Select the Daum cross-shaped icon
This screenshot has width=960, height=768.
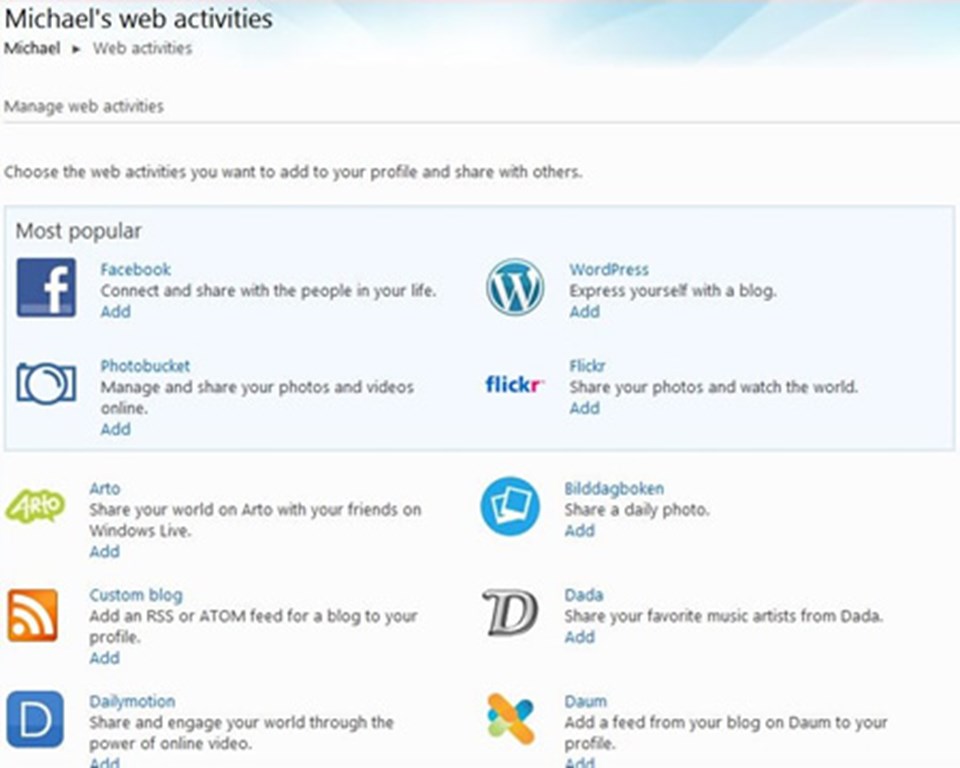click(x=511, y=719)
